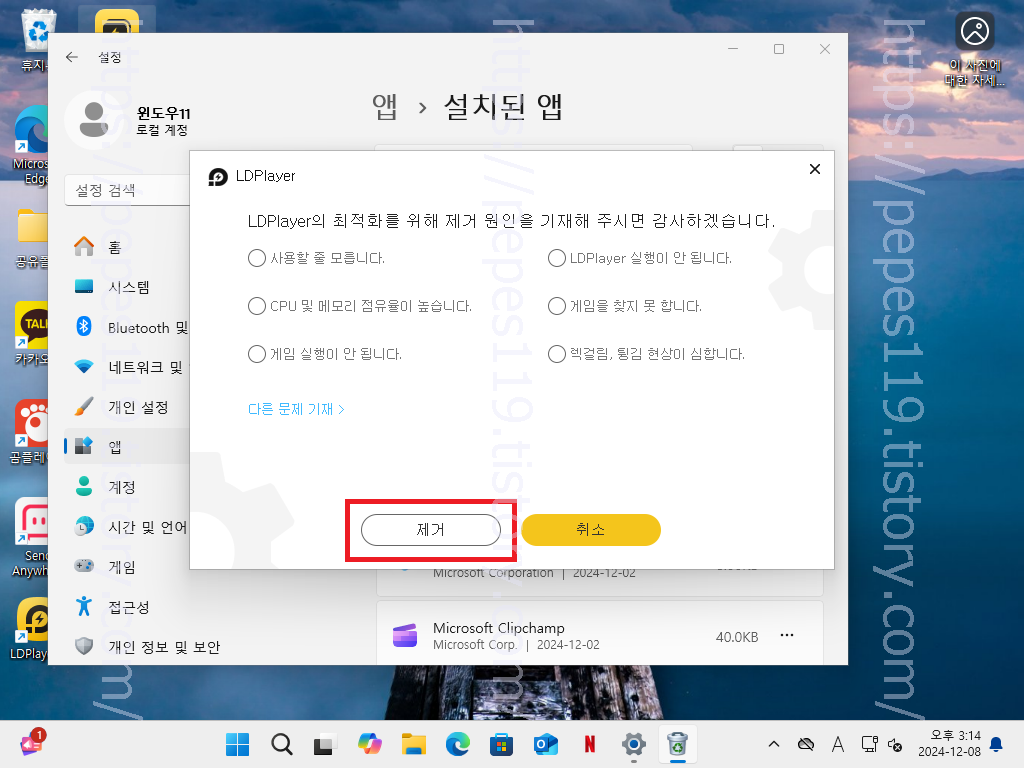
Task: Open the Bluetooth settings category
Action: pos(127,327)
